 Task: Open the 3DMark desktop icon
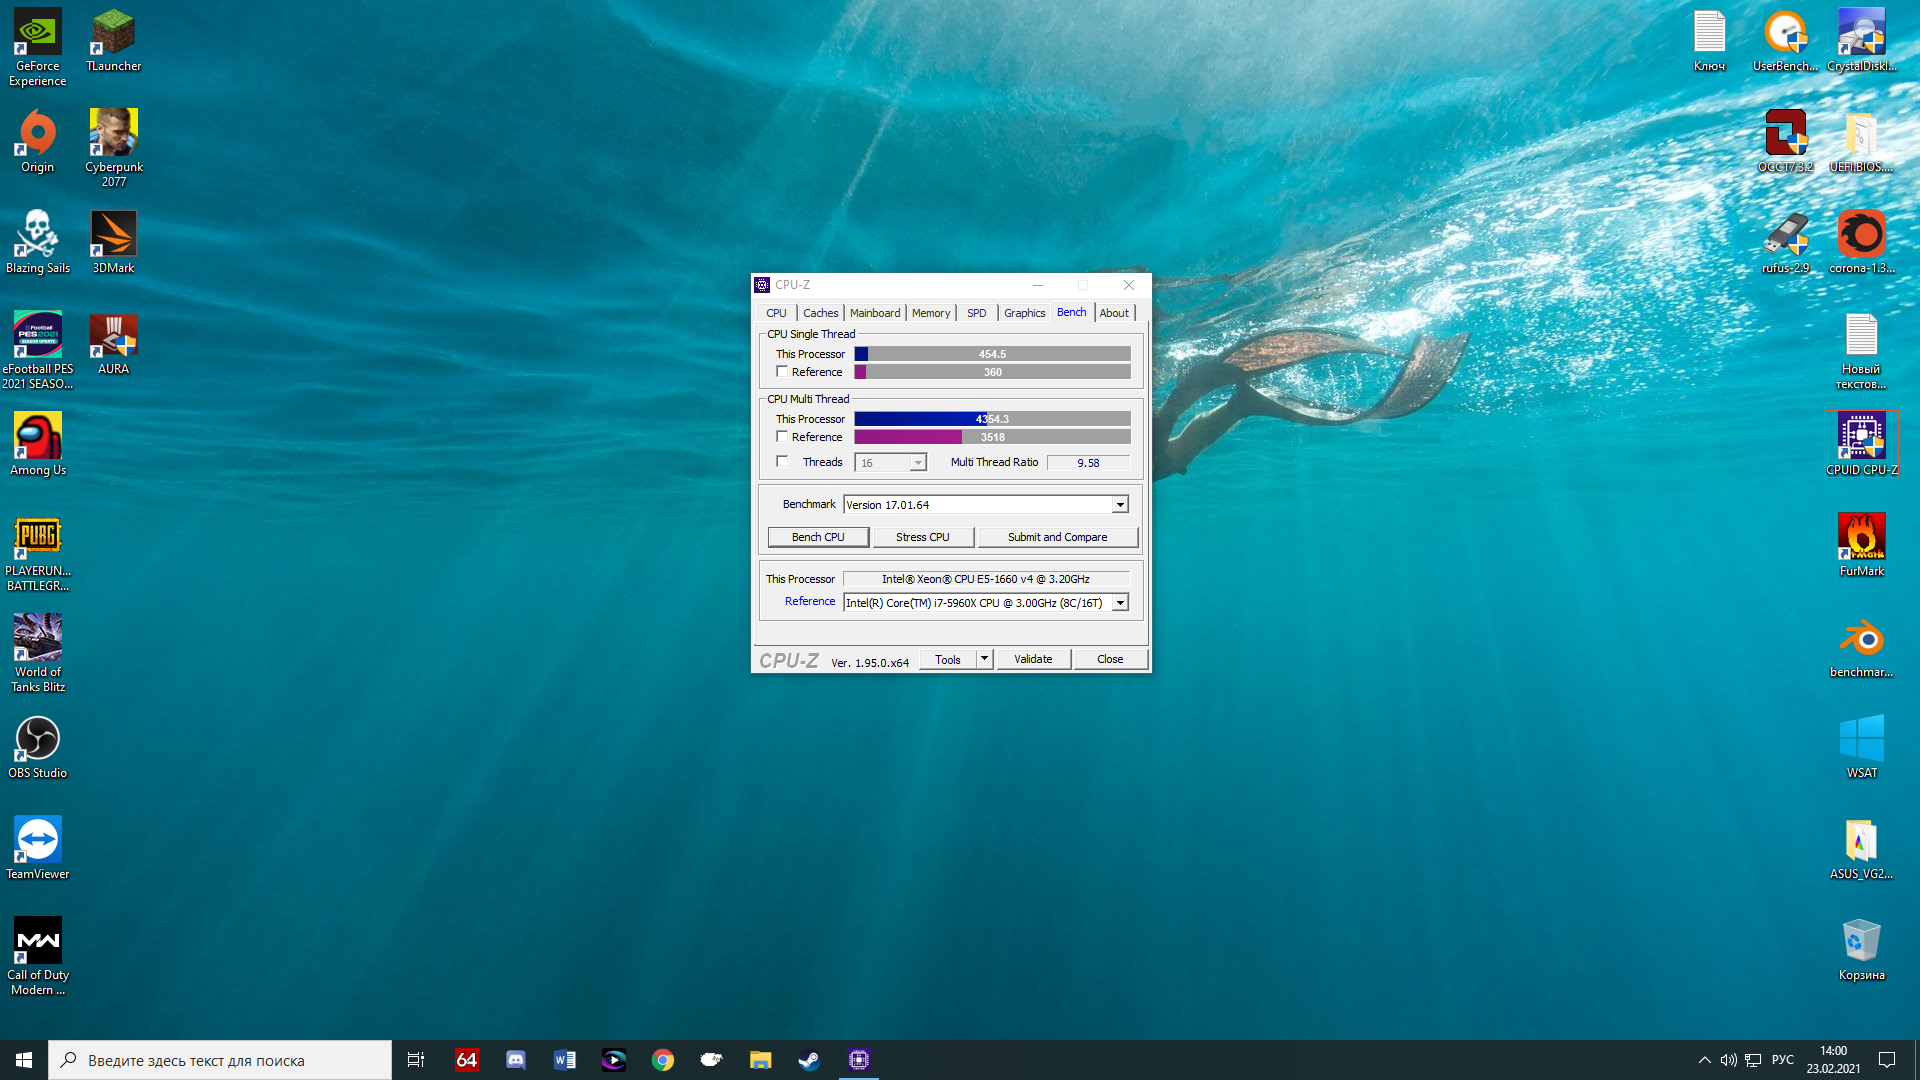pyautogui.click(x=113, y=241)
